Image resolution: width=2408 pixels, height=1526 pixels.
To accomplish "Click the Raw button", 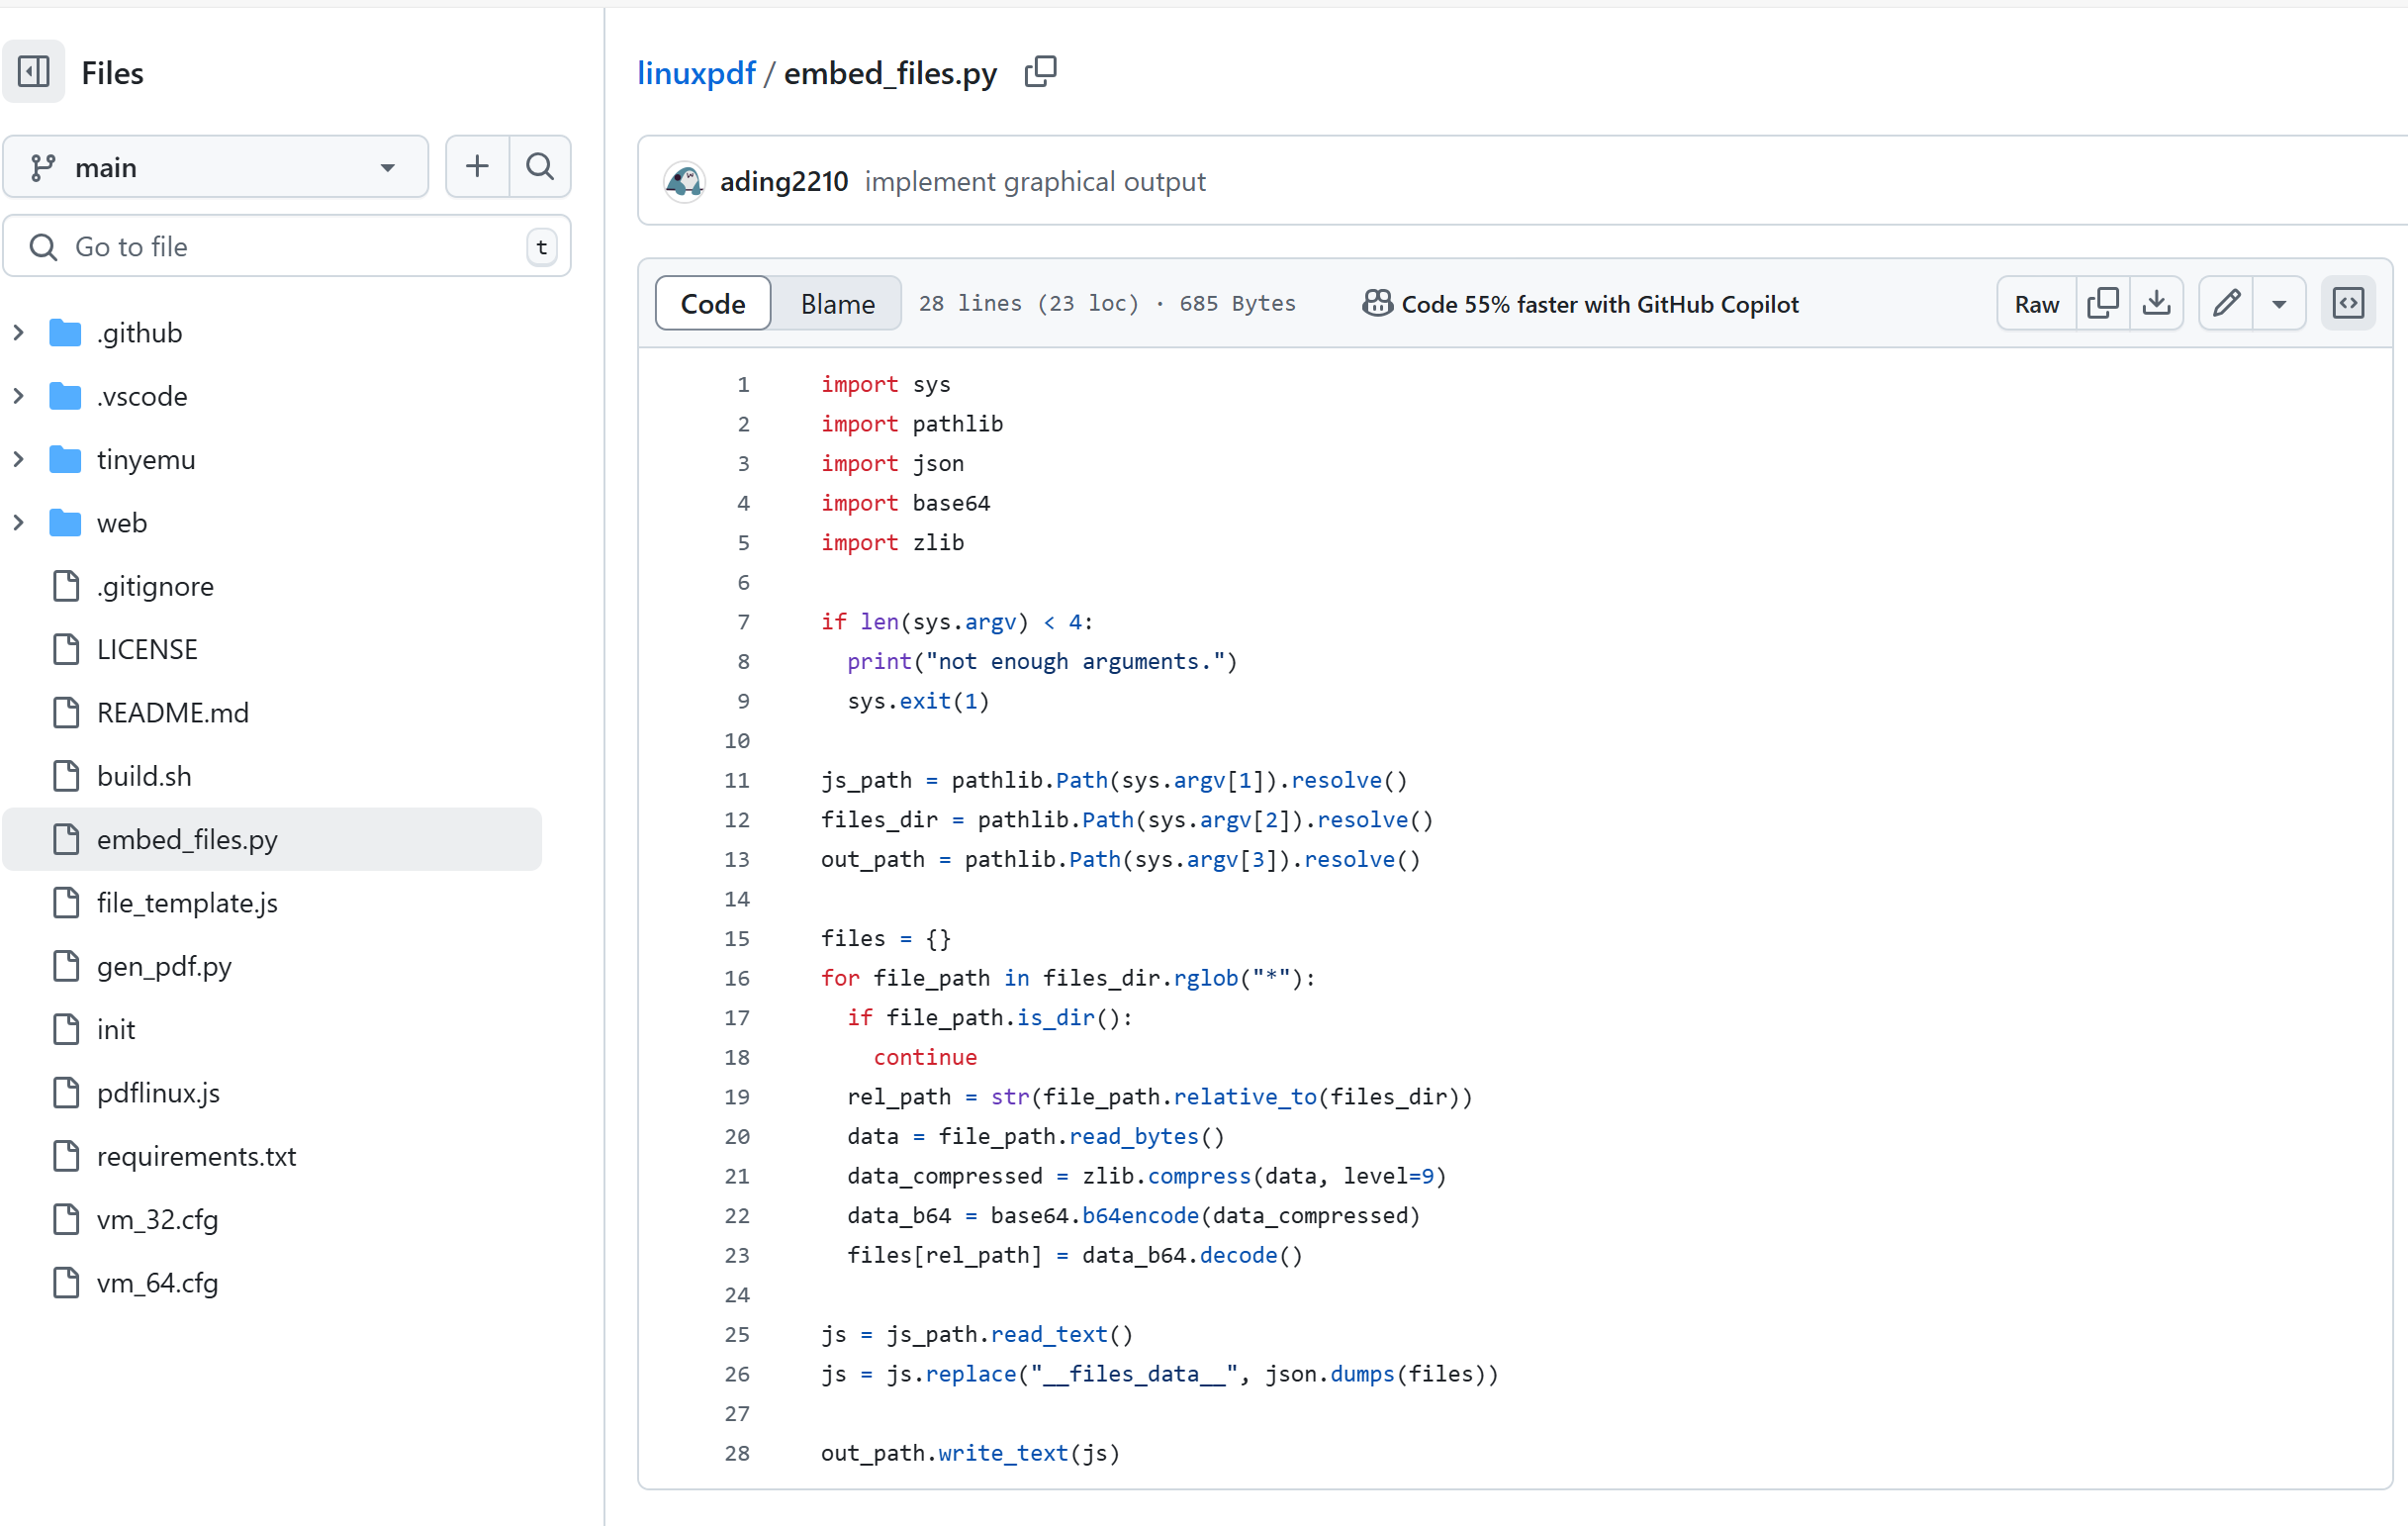I will point(2036,303).
